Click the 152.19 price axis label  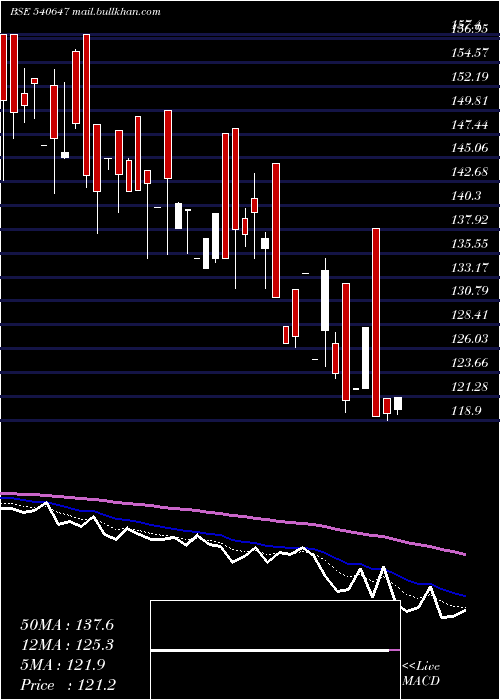point(470,77)
